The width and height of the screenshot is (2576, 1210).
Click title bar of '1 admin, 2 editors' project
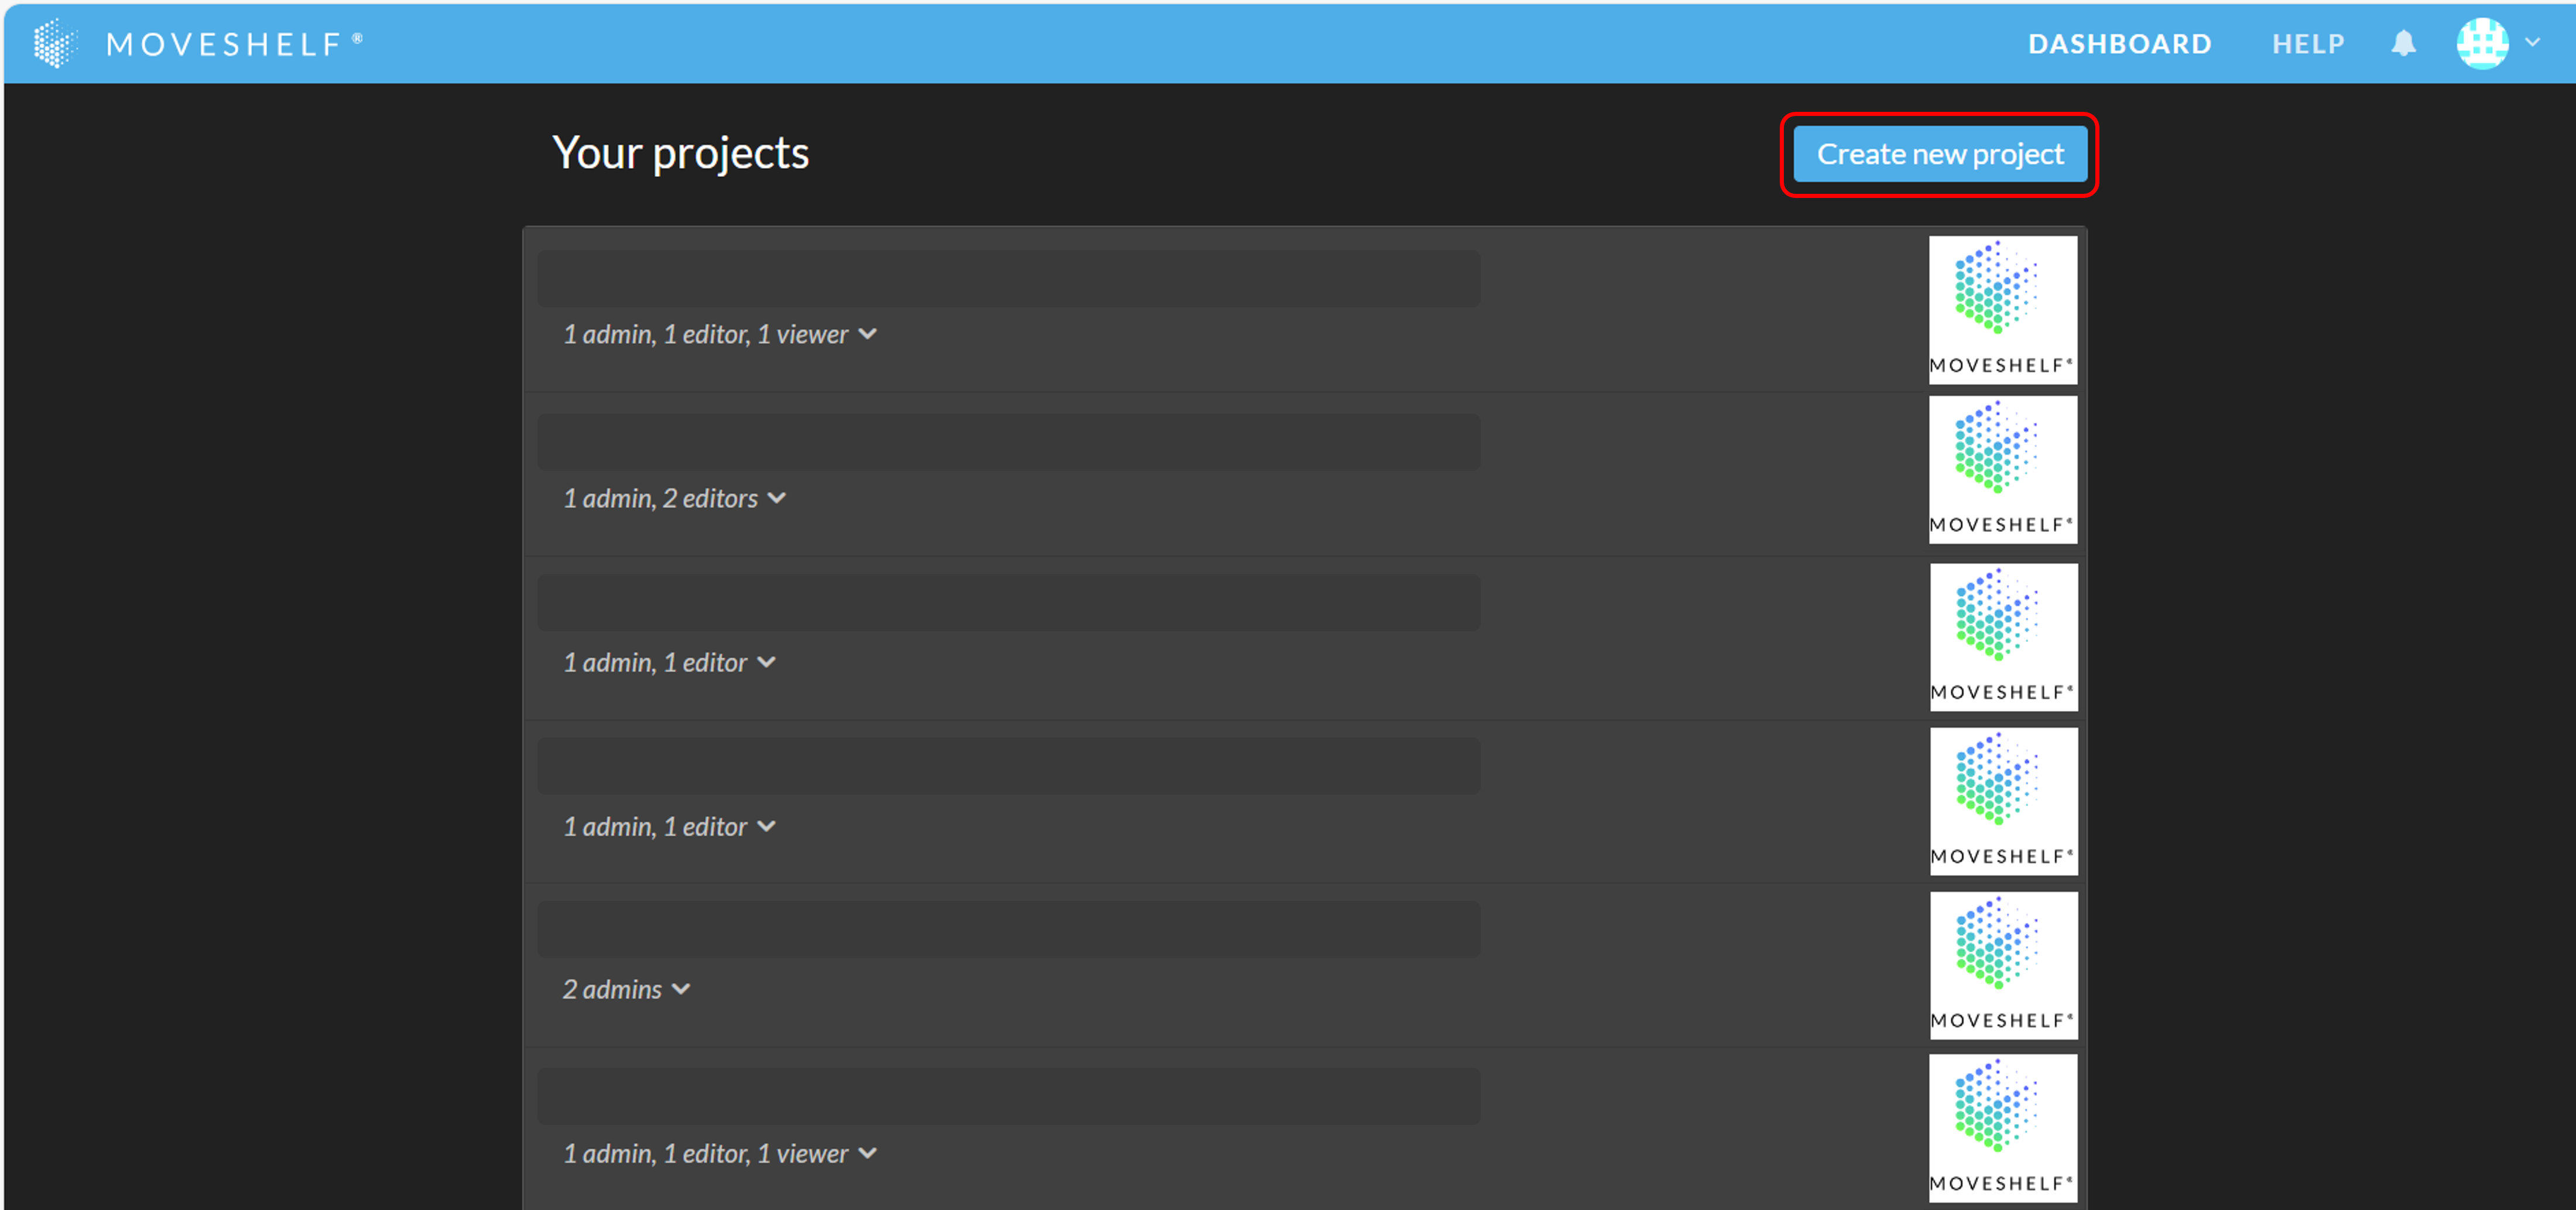click(1008, 442)
